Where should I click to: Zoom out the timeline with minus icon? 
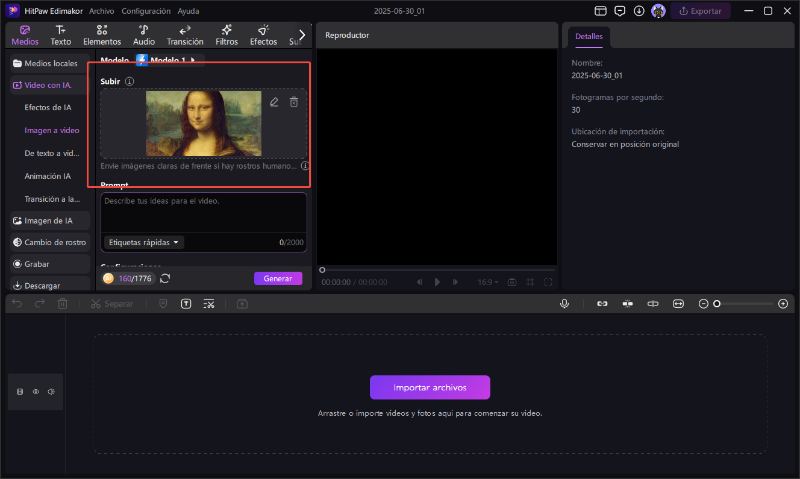click(x=703, y=304)
